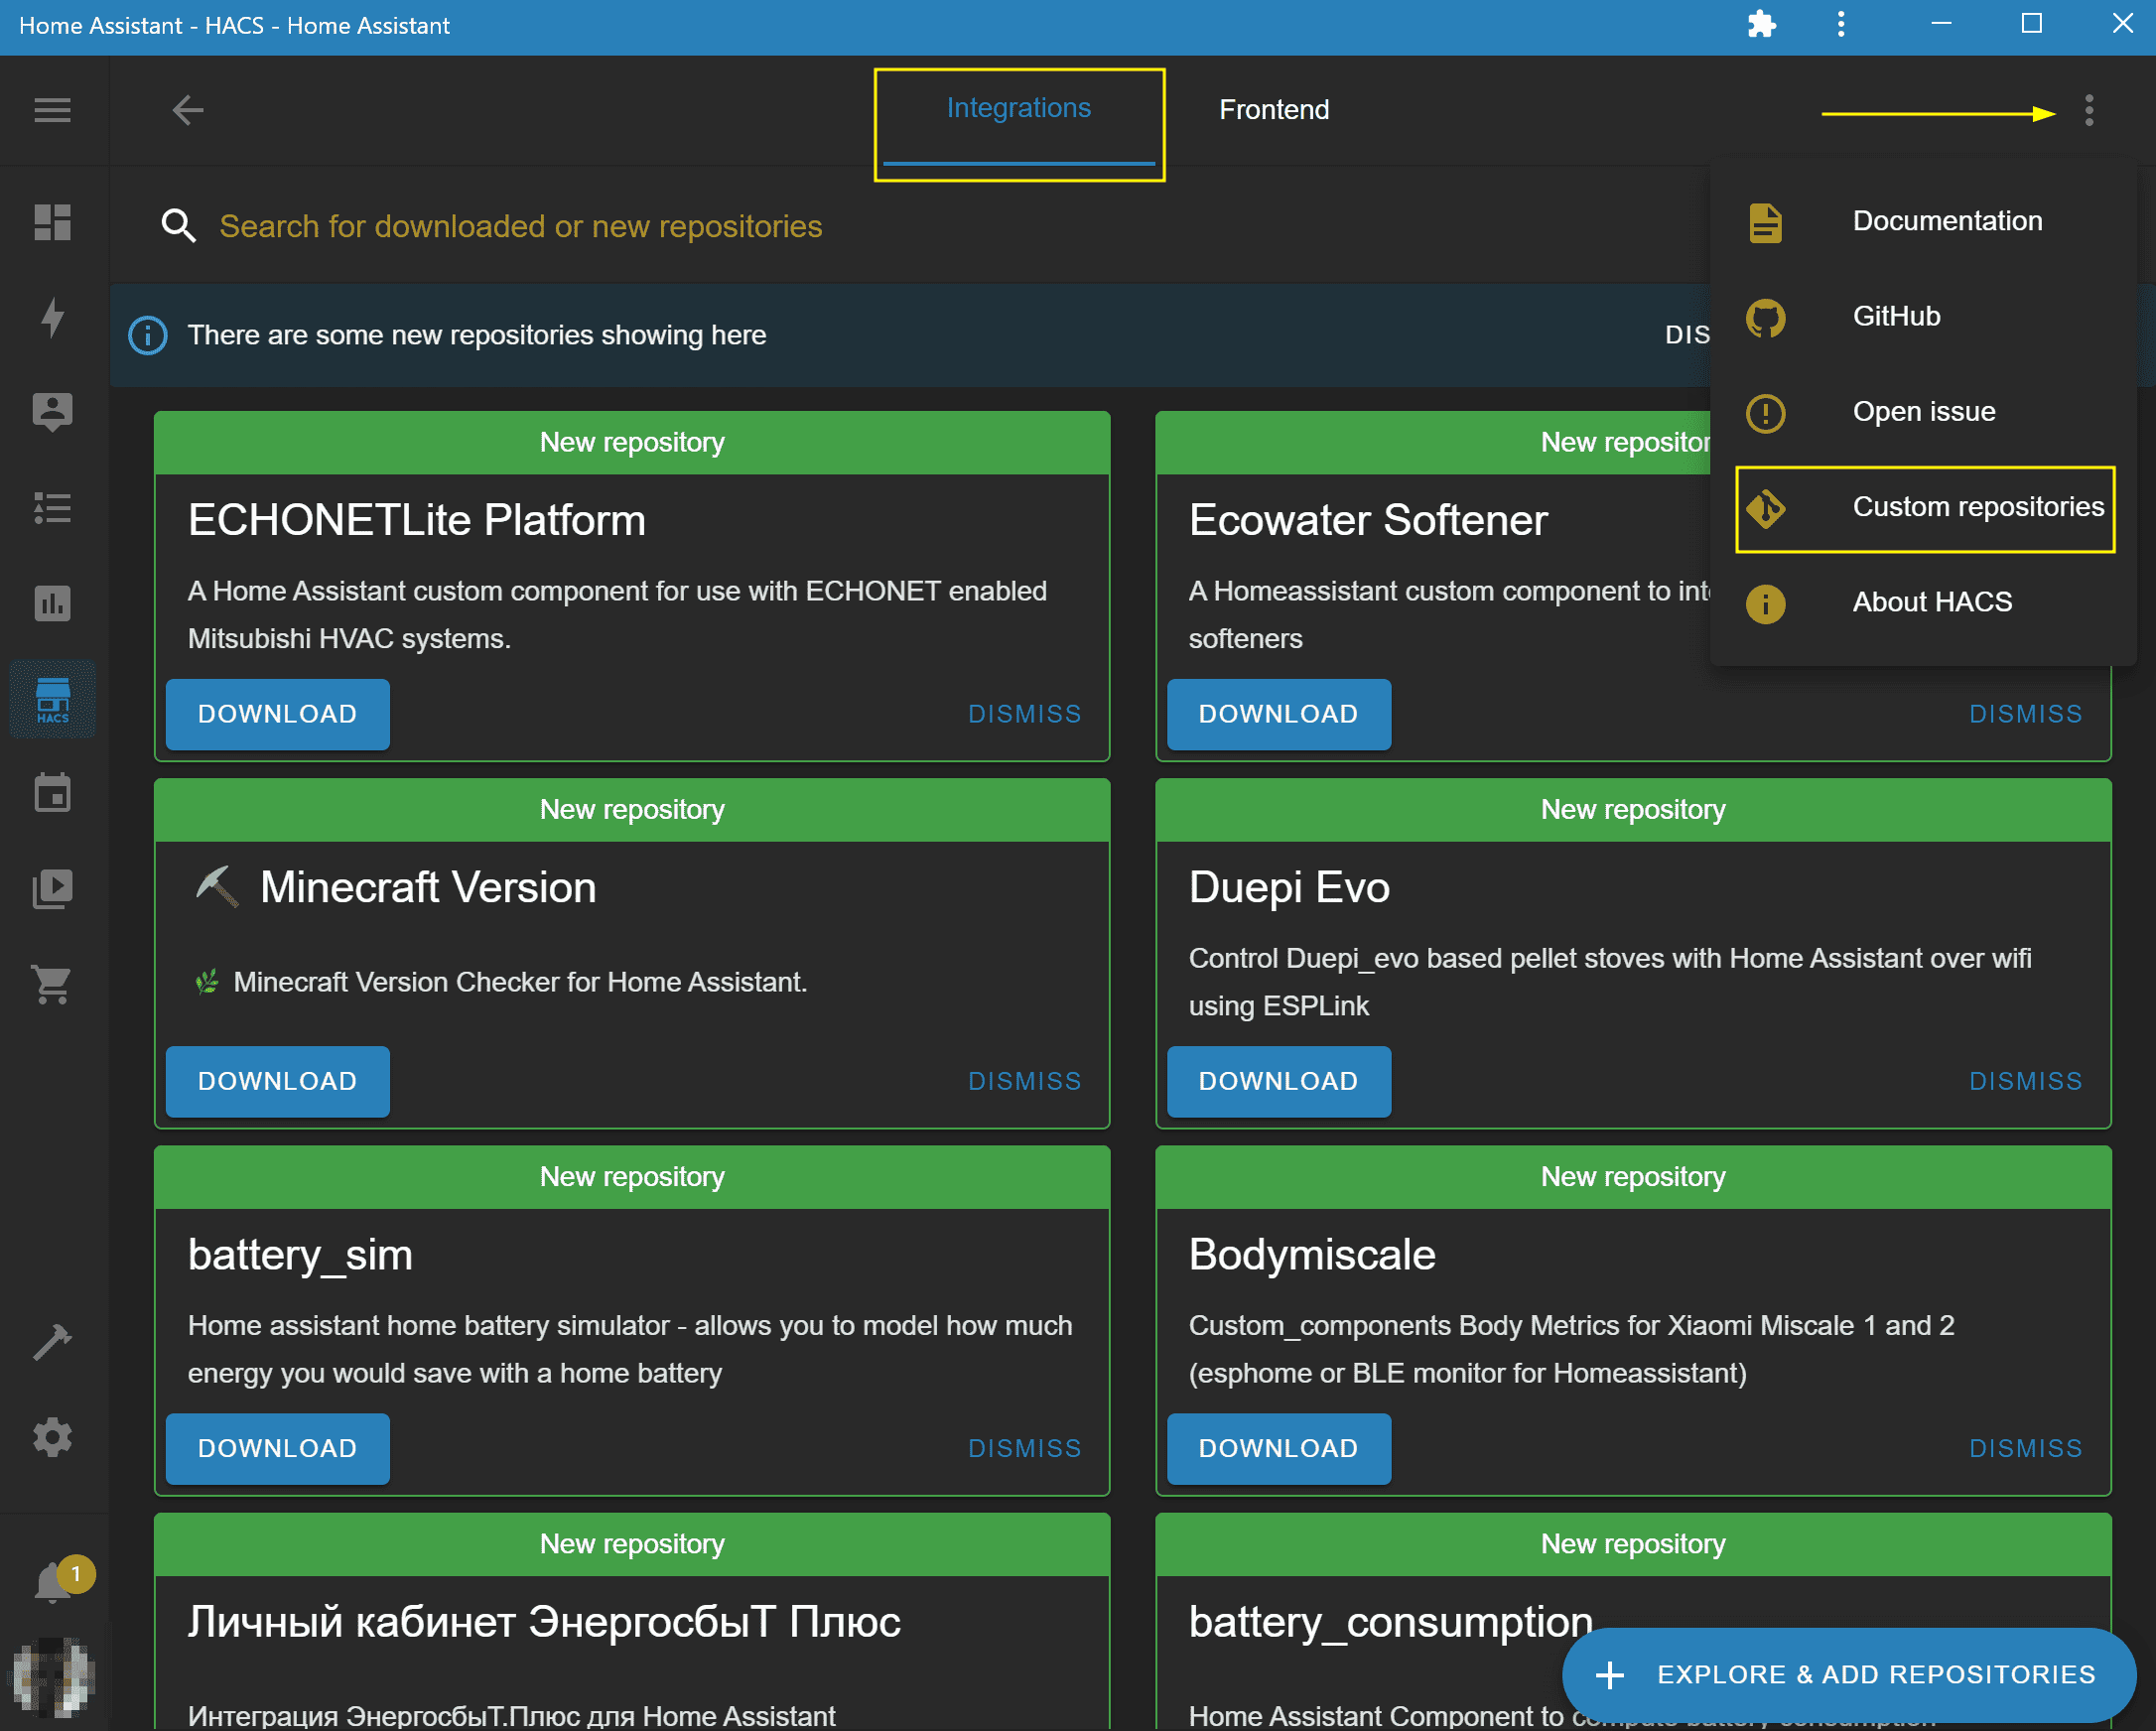Click the Overview dashboard sidebar icon
Image resolution: width=2156 pixels, height=1731 pixels.
click(x=52, y=222)
